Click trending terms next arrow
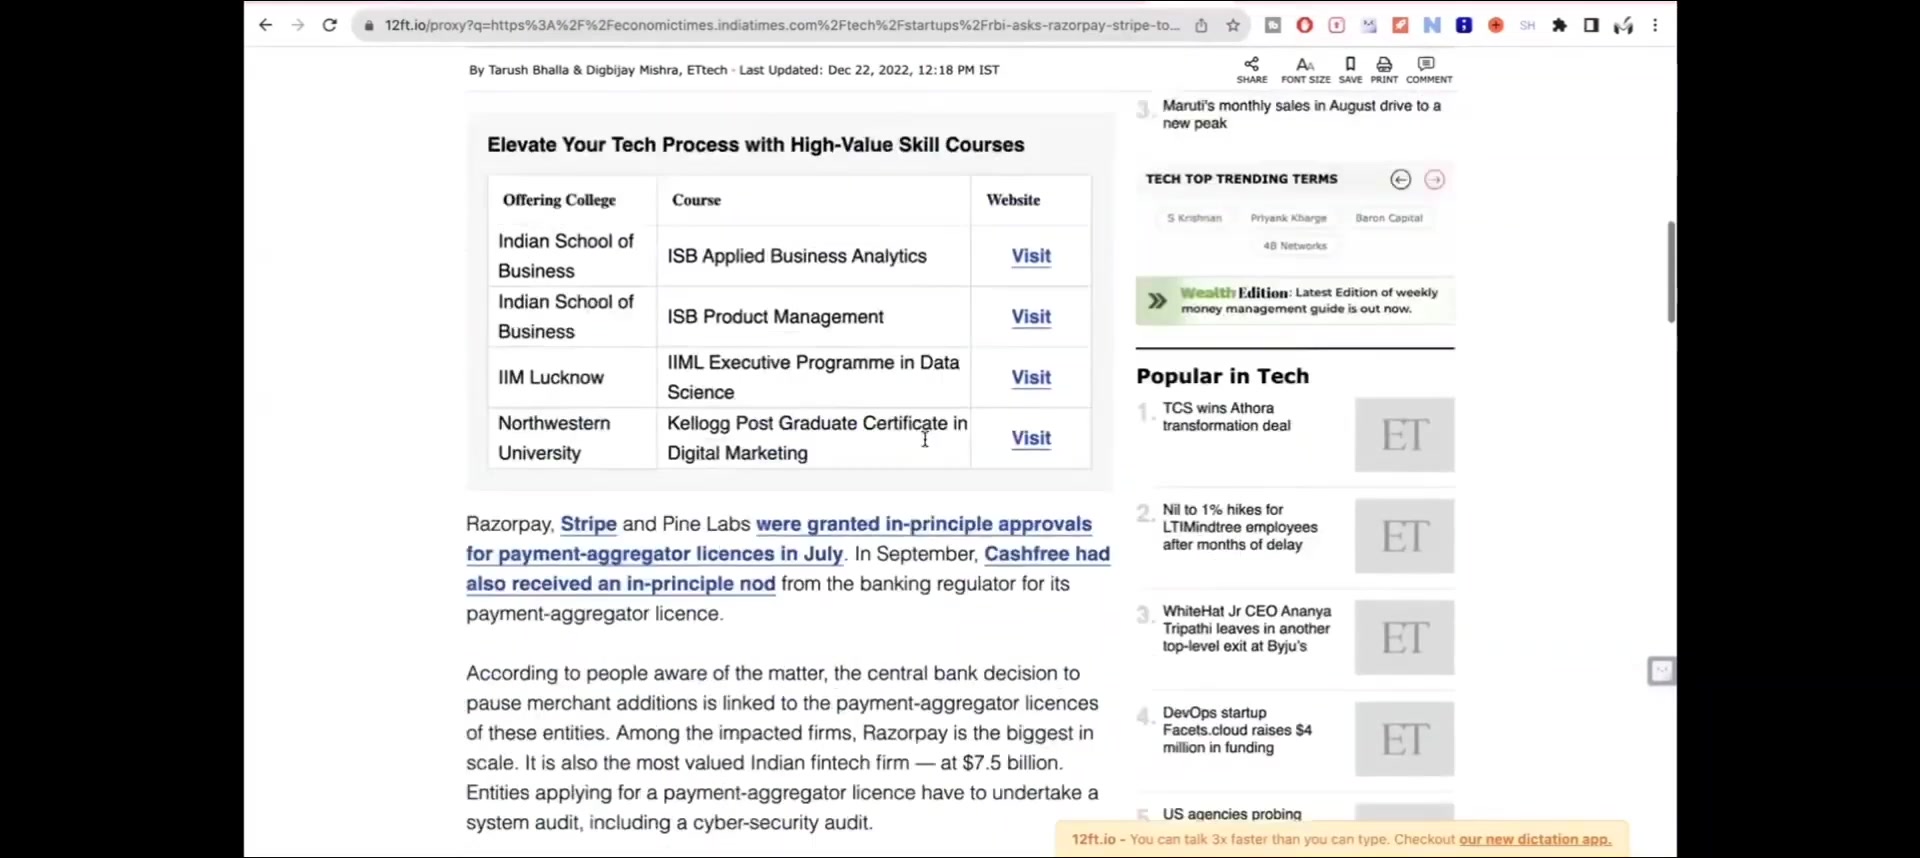1920x858 pixels. [x=1435, y=180]
